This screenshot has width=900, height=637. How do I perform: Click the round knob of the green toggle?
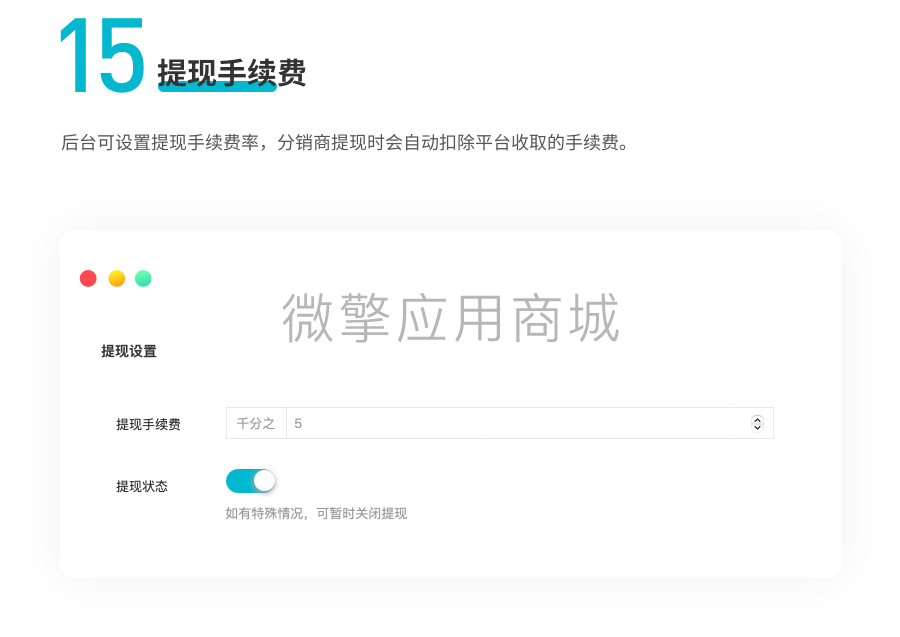(x=263, y=481)
